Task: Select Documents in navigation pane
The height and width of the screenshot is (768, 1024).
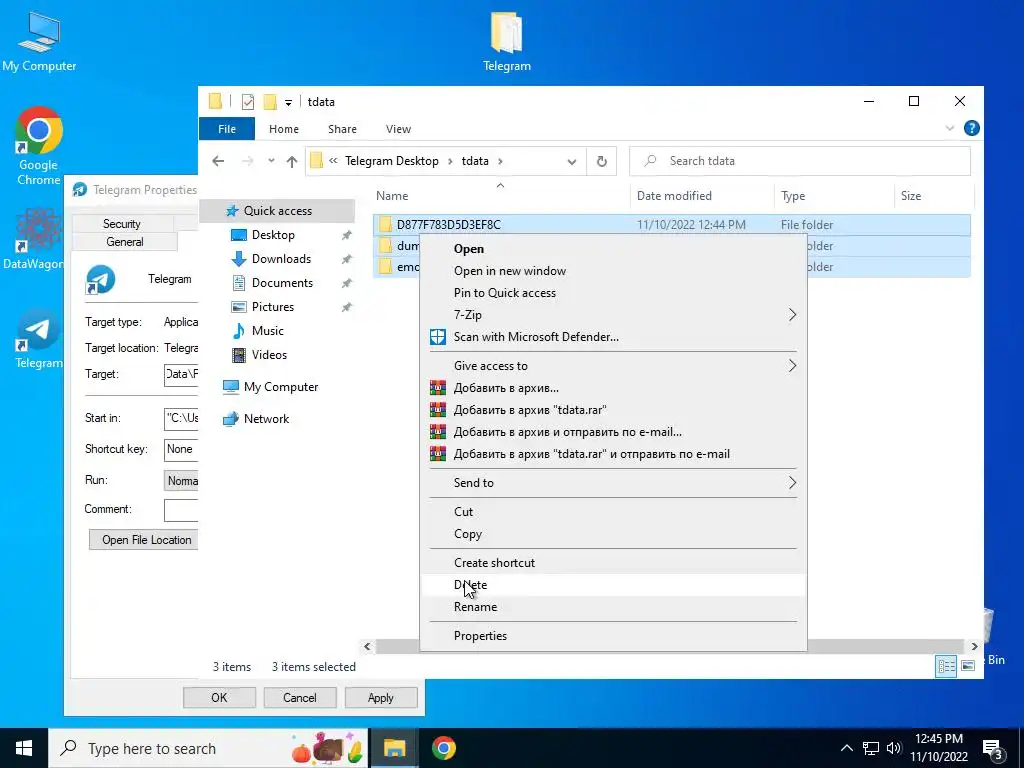Action: pos(282,283)
